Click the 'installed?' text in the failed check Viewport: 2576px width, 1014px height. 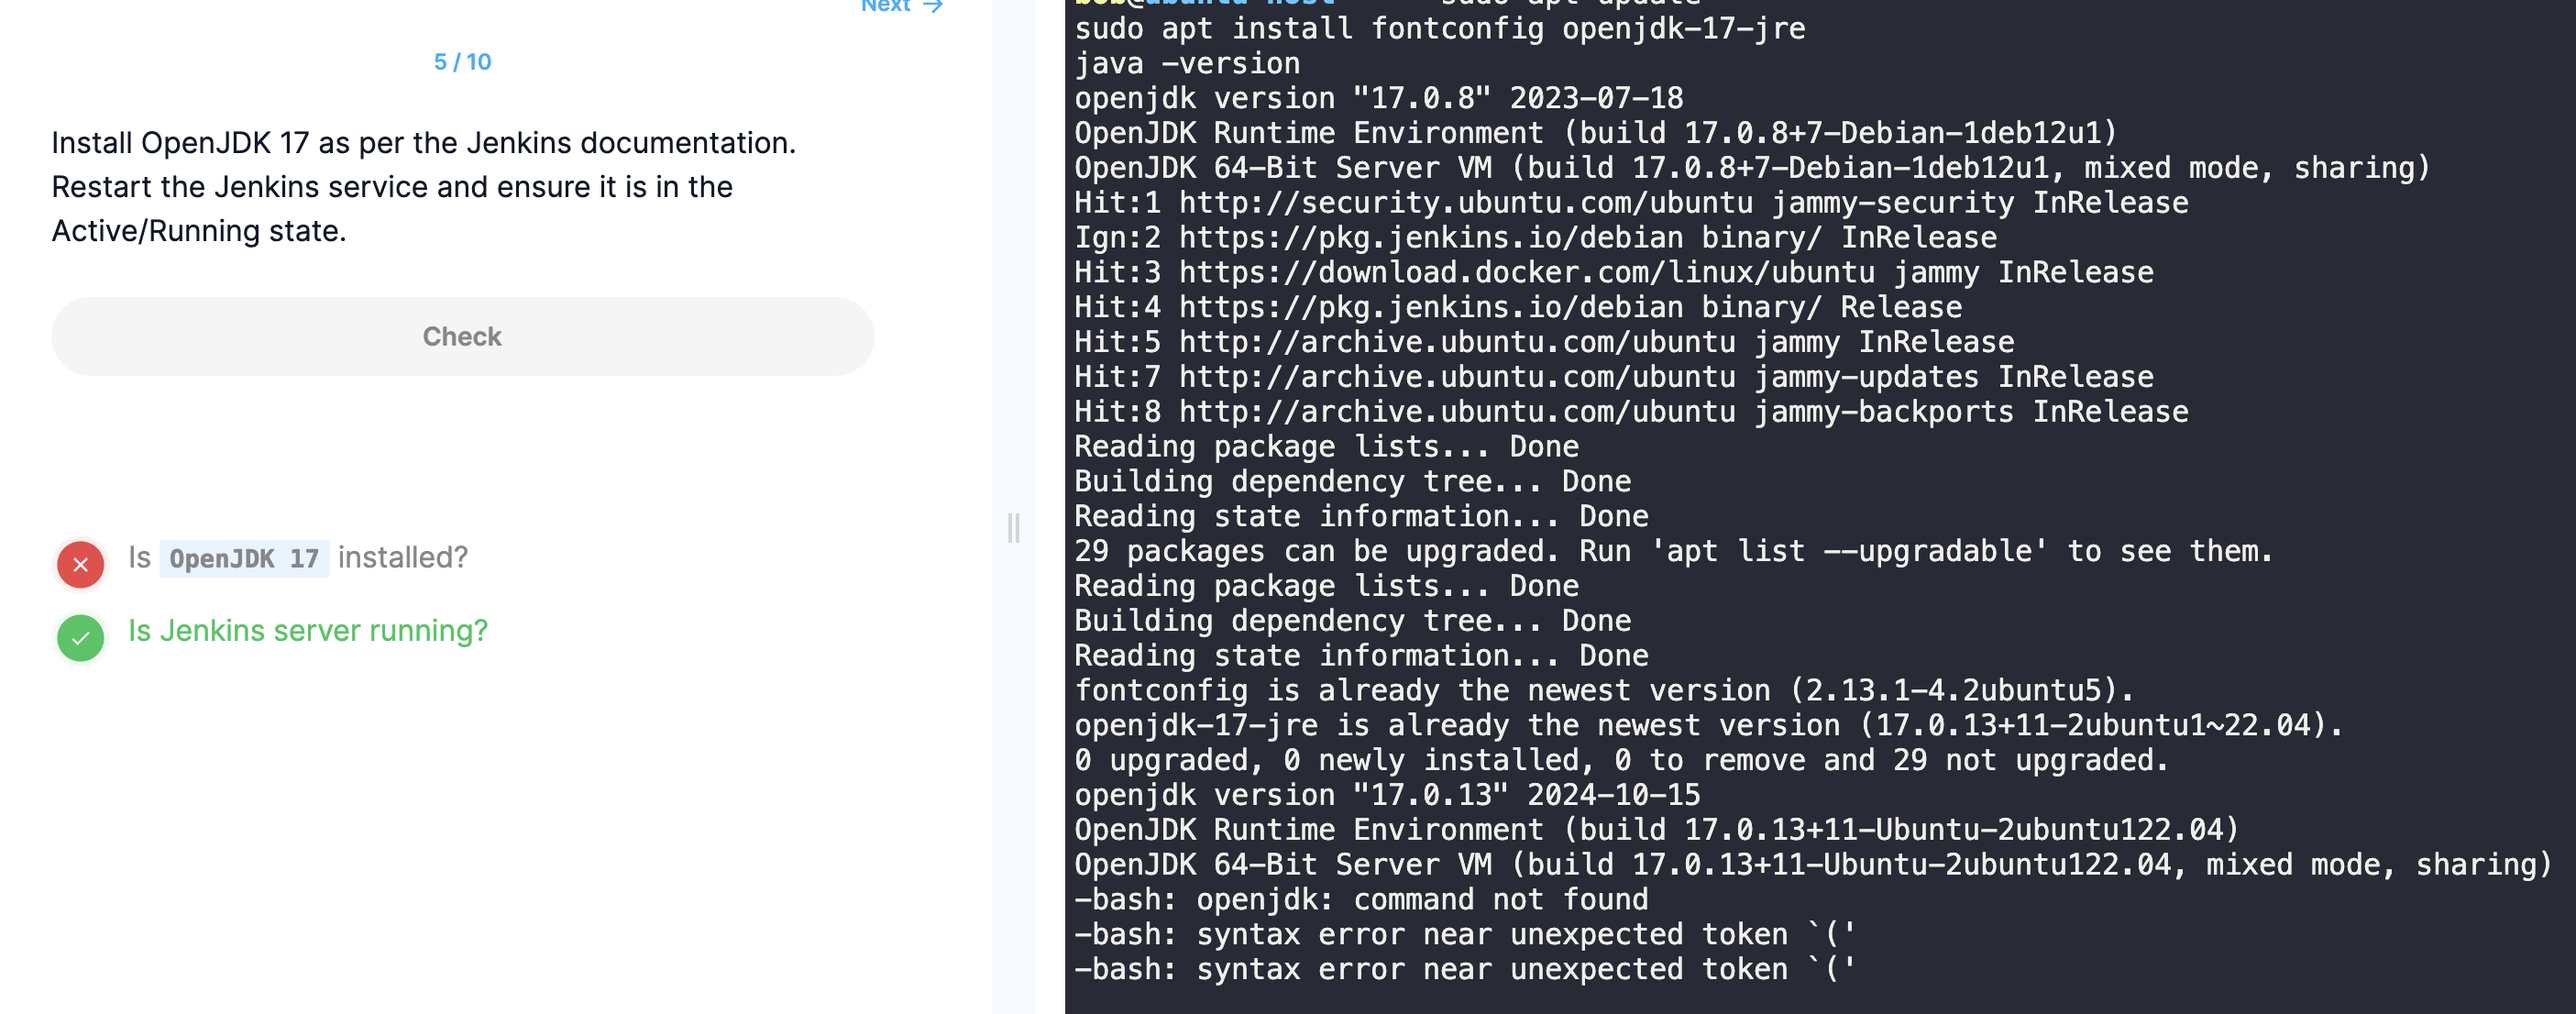402,558
